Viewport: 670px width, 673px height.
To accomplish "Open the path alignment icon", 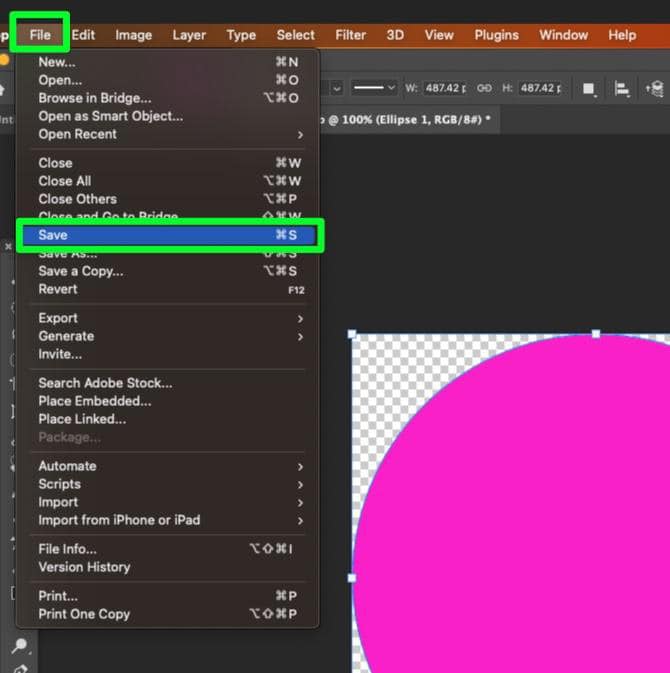I will coord(621,89).
